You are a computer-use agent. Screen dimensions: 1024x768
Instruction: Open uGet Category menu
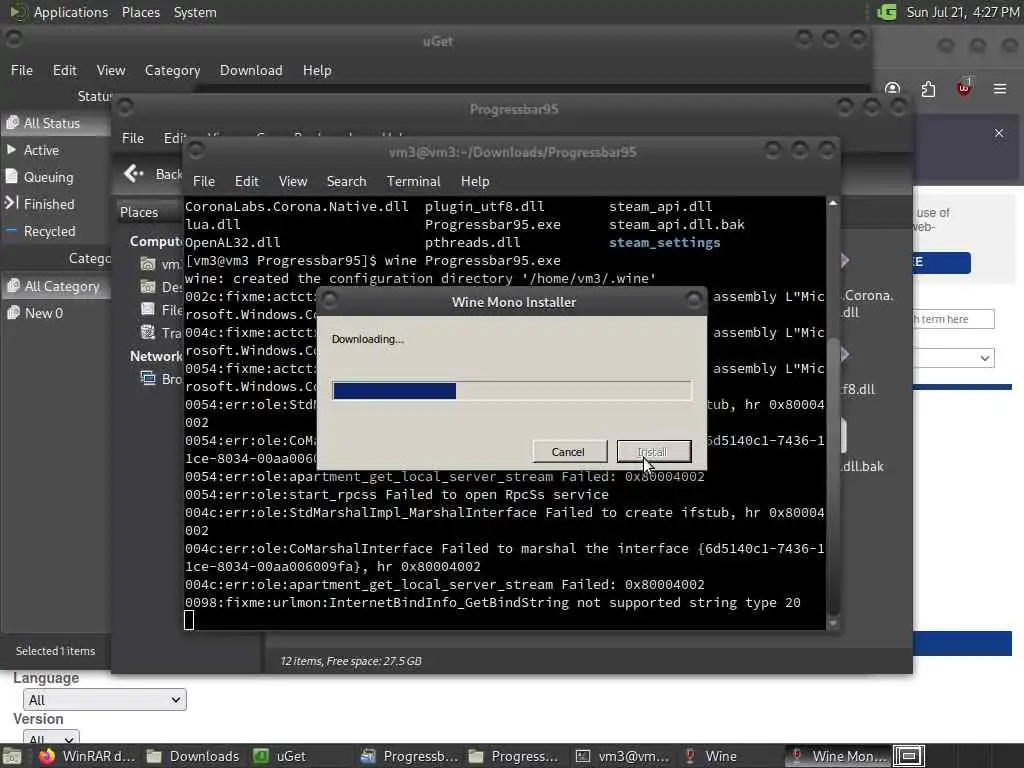tap(172, 70)
